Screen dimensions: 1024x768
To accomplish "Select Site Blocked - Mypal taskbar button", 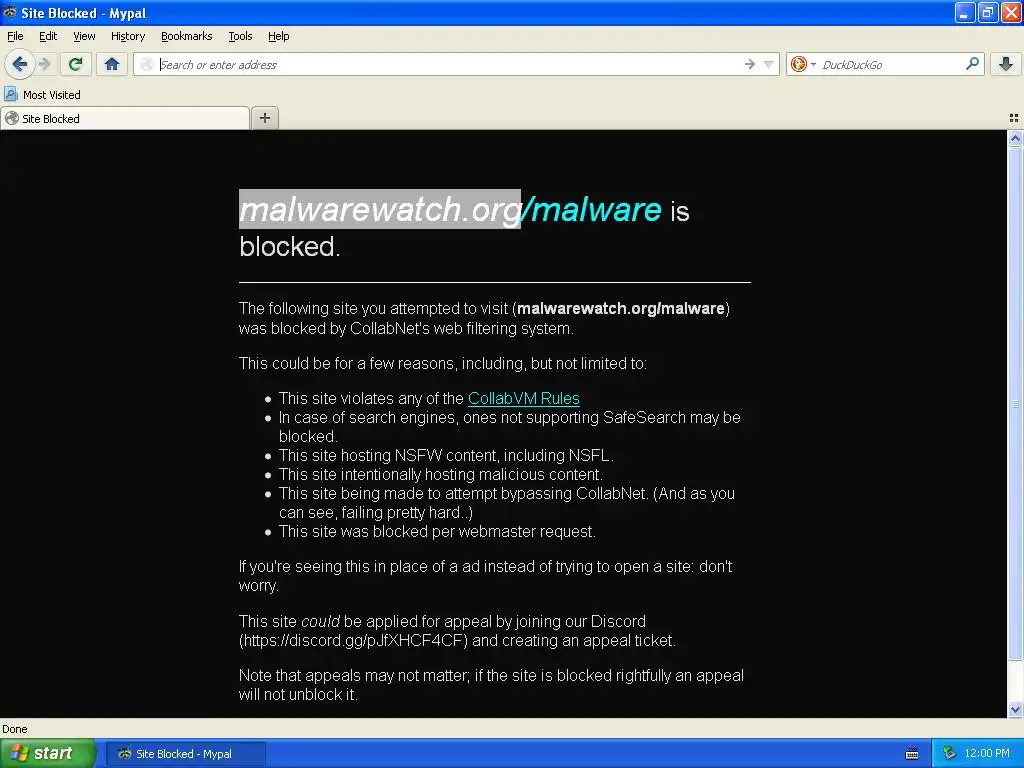I will (185, 754).
